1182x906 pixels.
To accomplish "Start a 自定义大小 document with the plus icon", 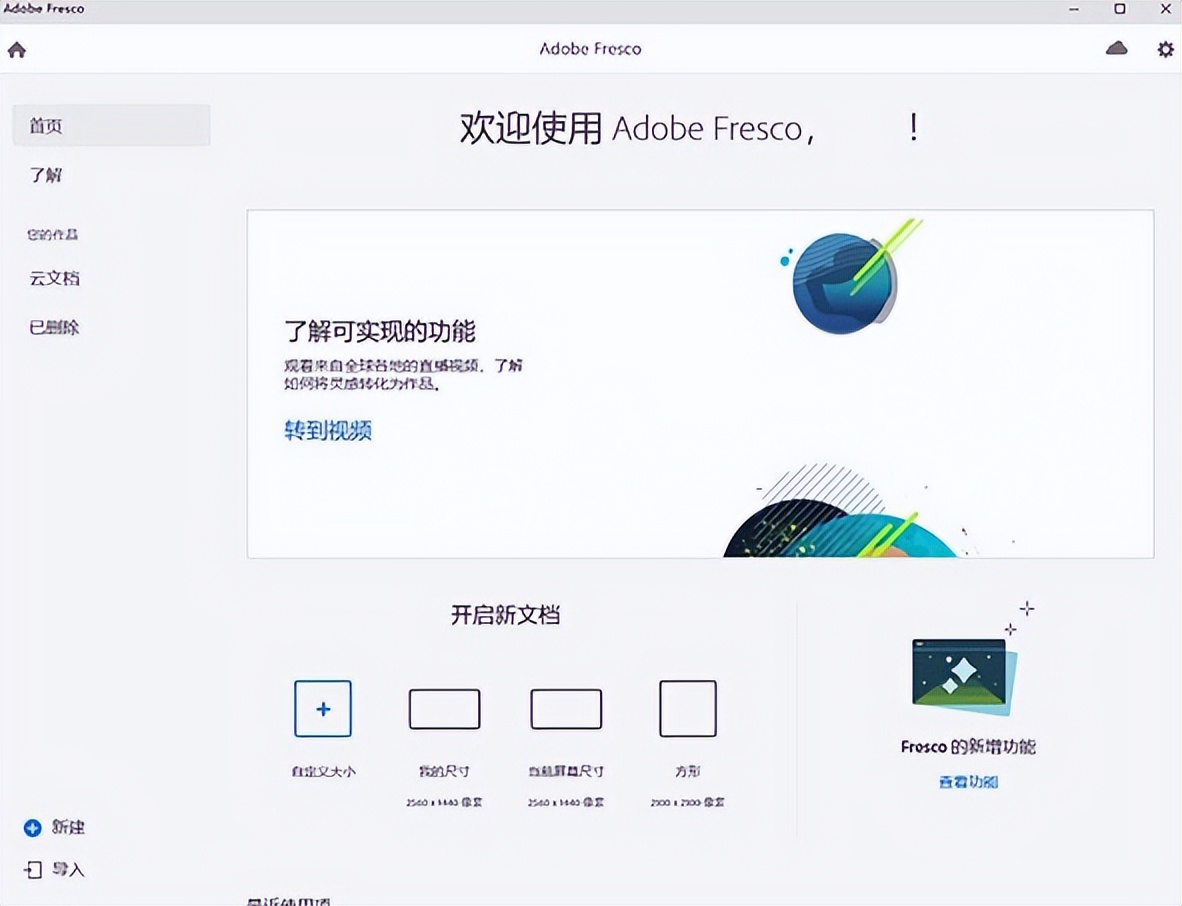I will [322, 708].
